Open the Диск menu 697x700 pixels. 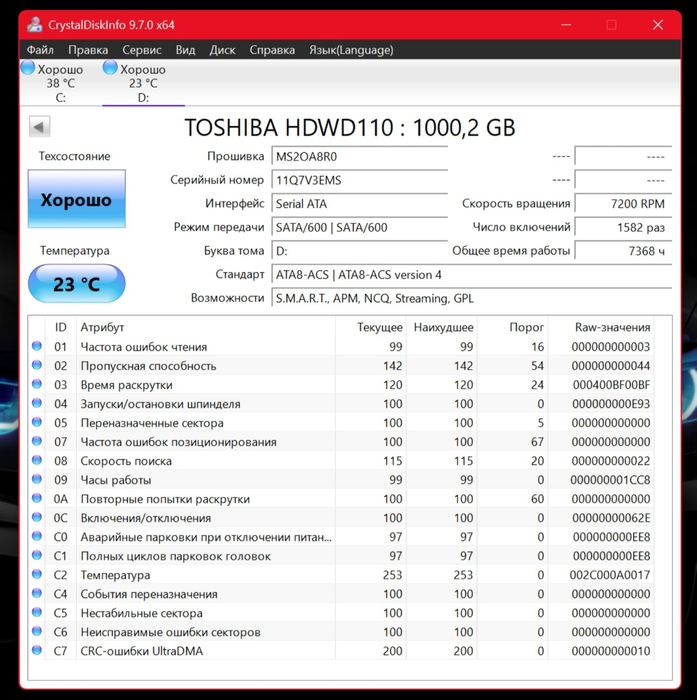click(222, 50)
